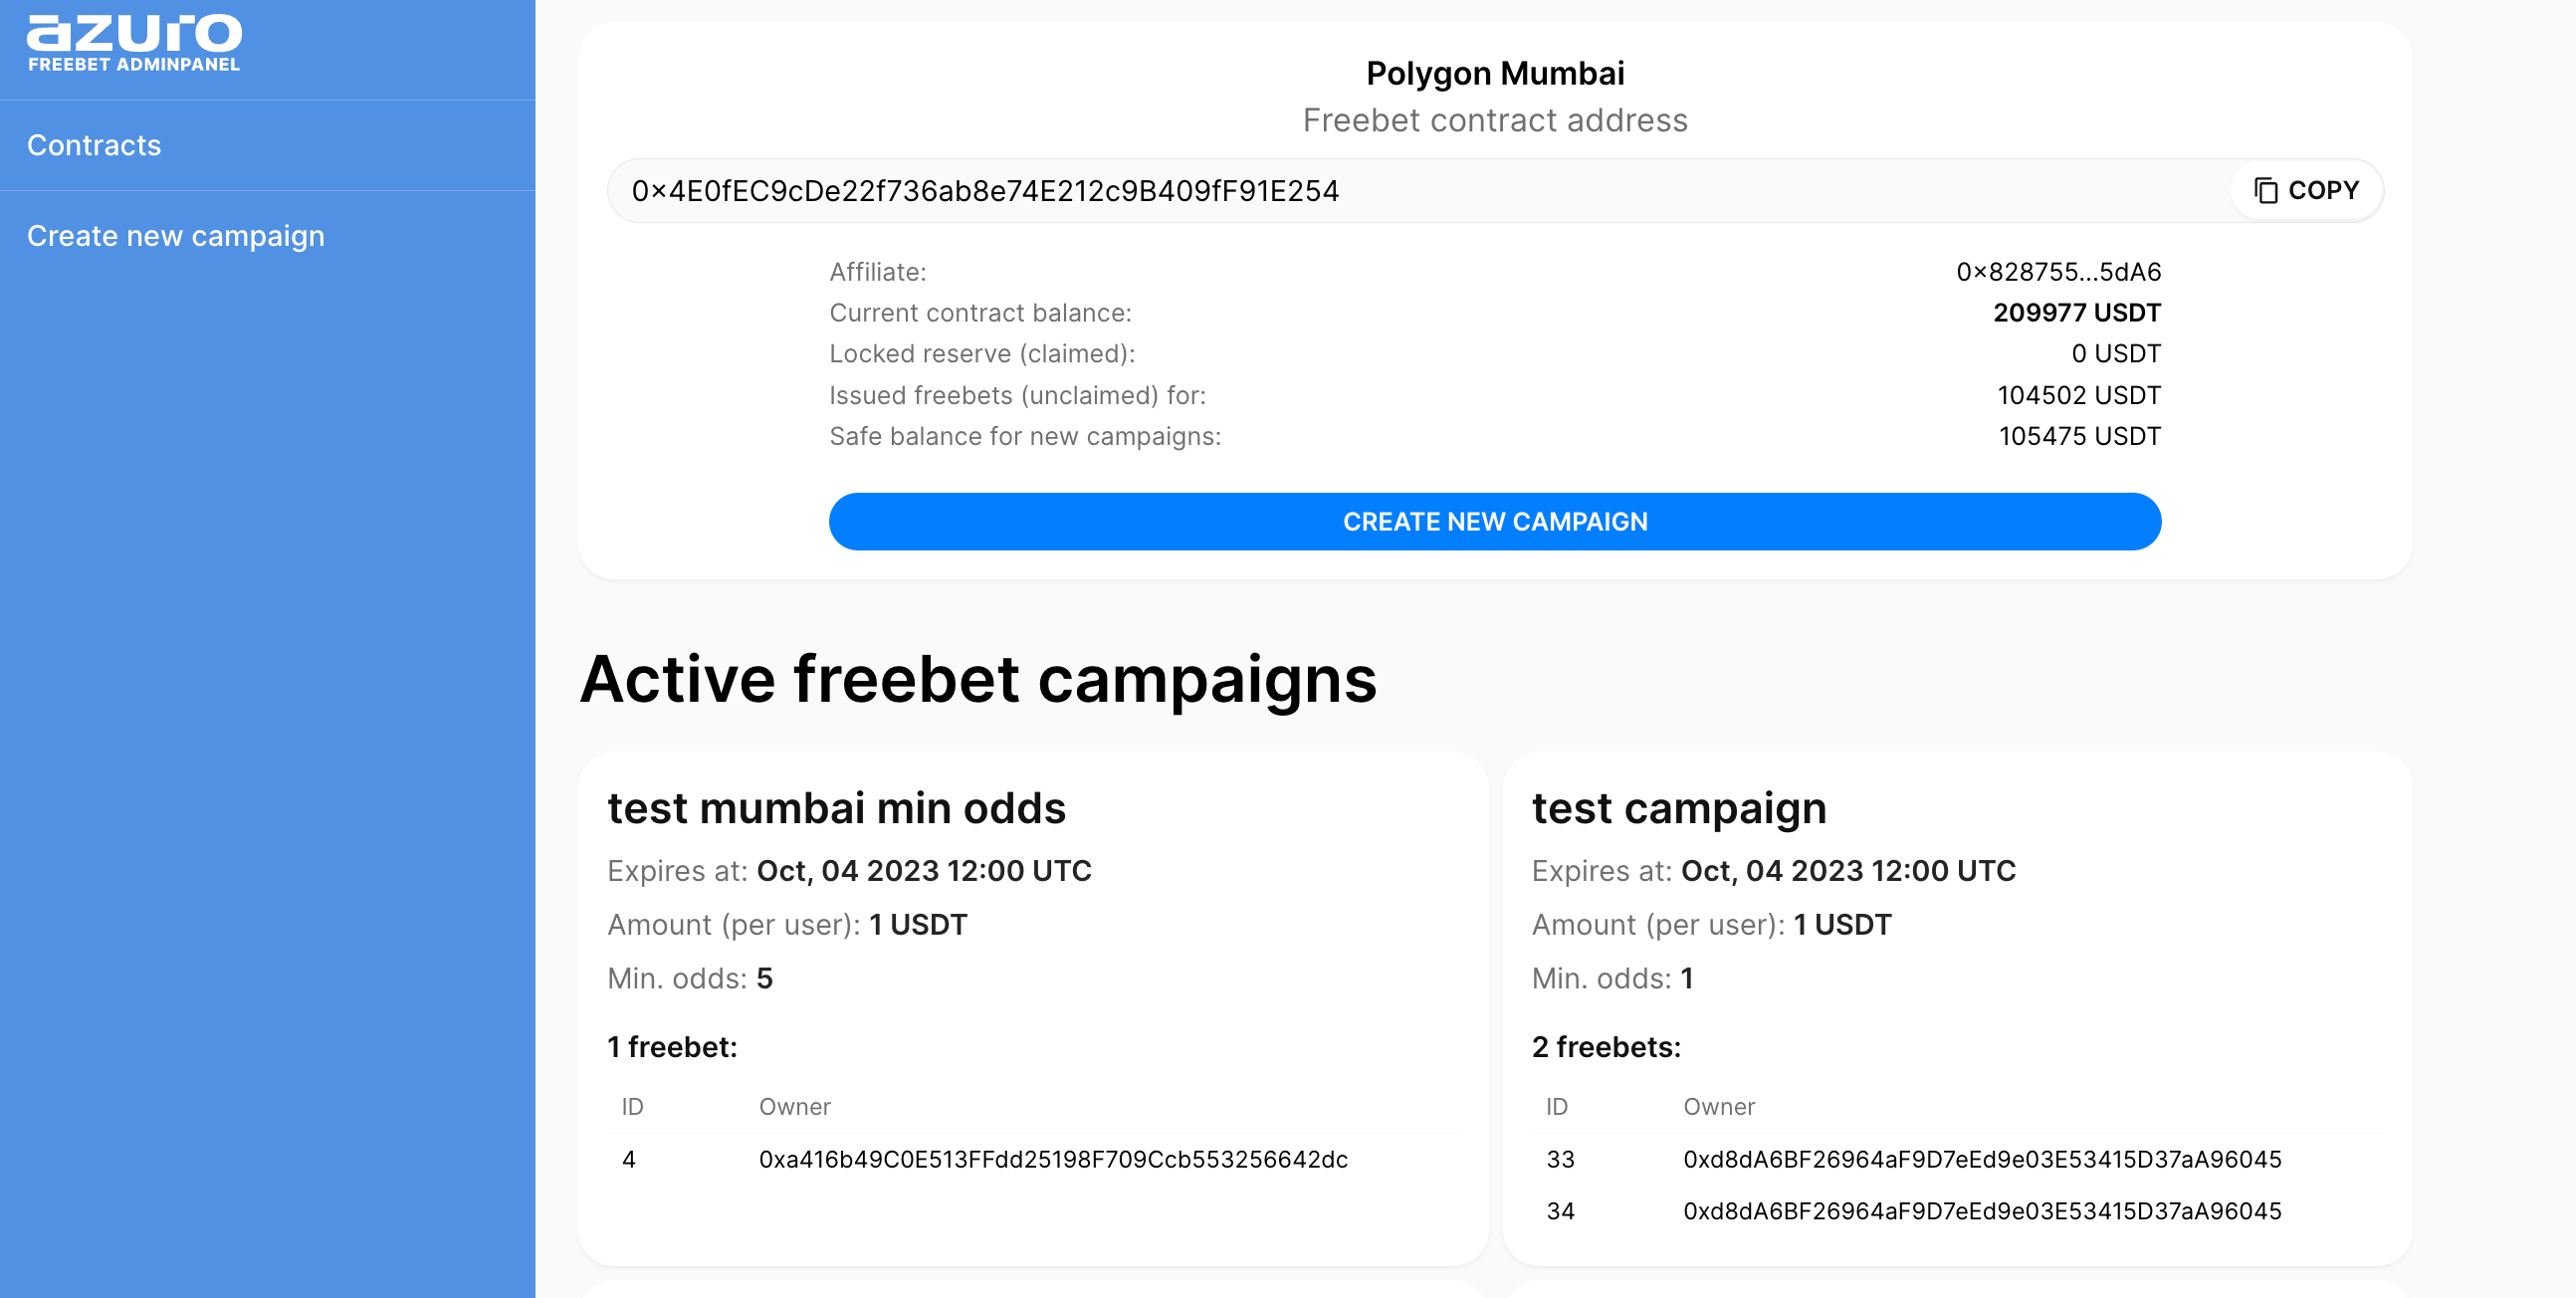Open the Contracts sidebar item

[94, 145]
